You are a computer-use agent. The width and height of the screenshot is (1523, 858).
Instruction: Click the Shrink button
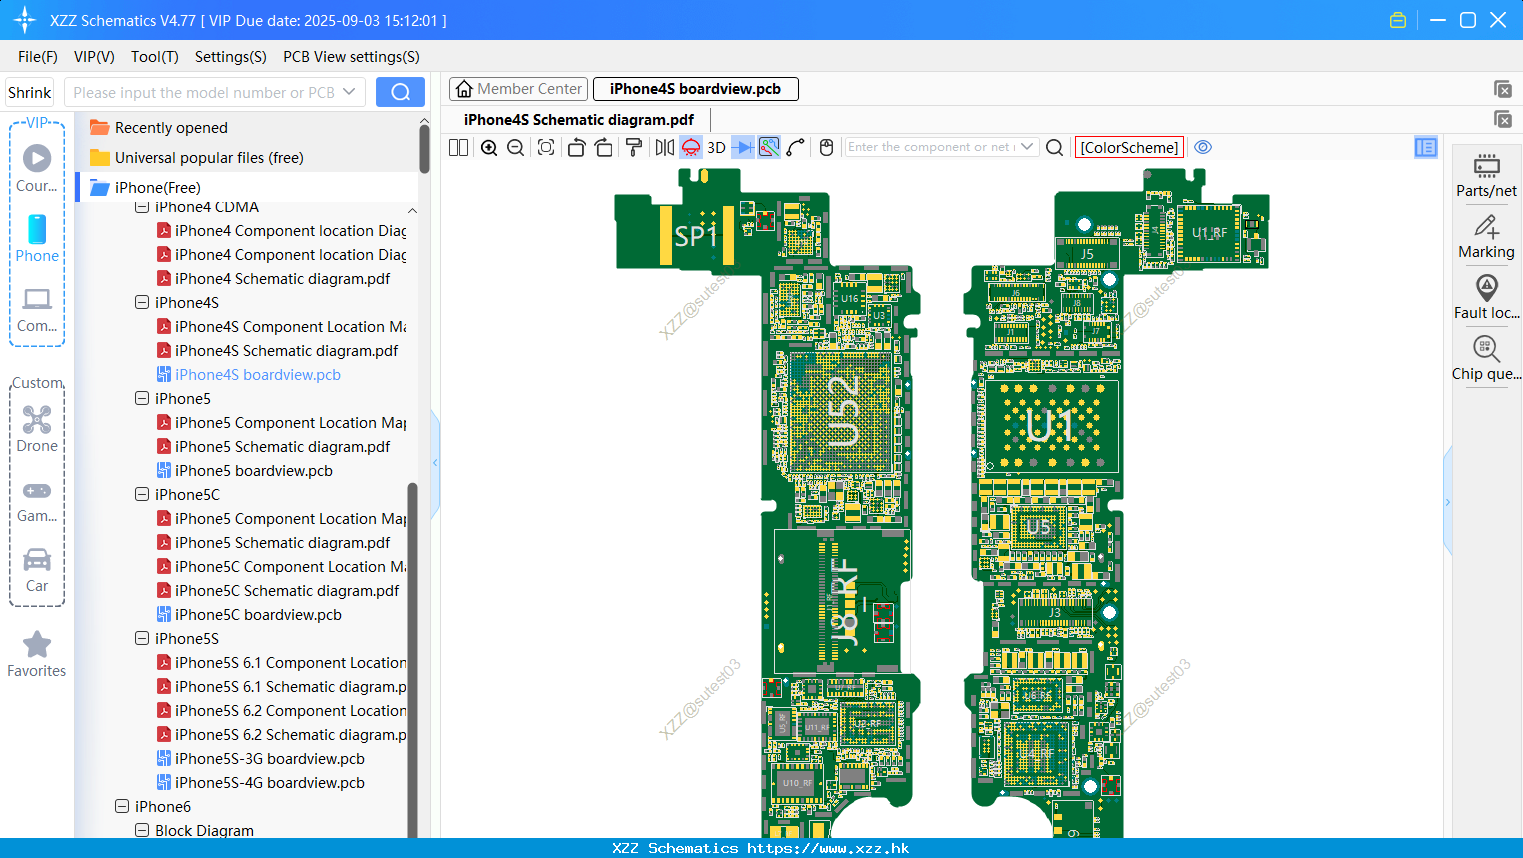pyautogui.click(x=30, y=92)
